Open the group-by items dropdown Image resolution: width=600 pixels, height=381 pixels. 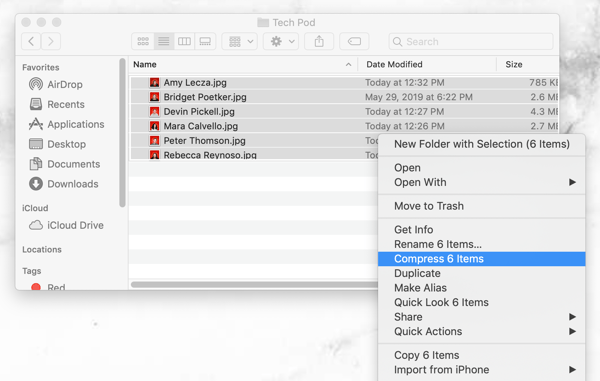[x=240, y=41]
